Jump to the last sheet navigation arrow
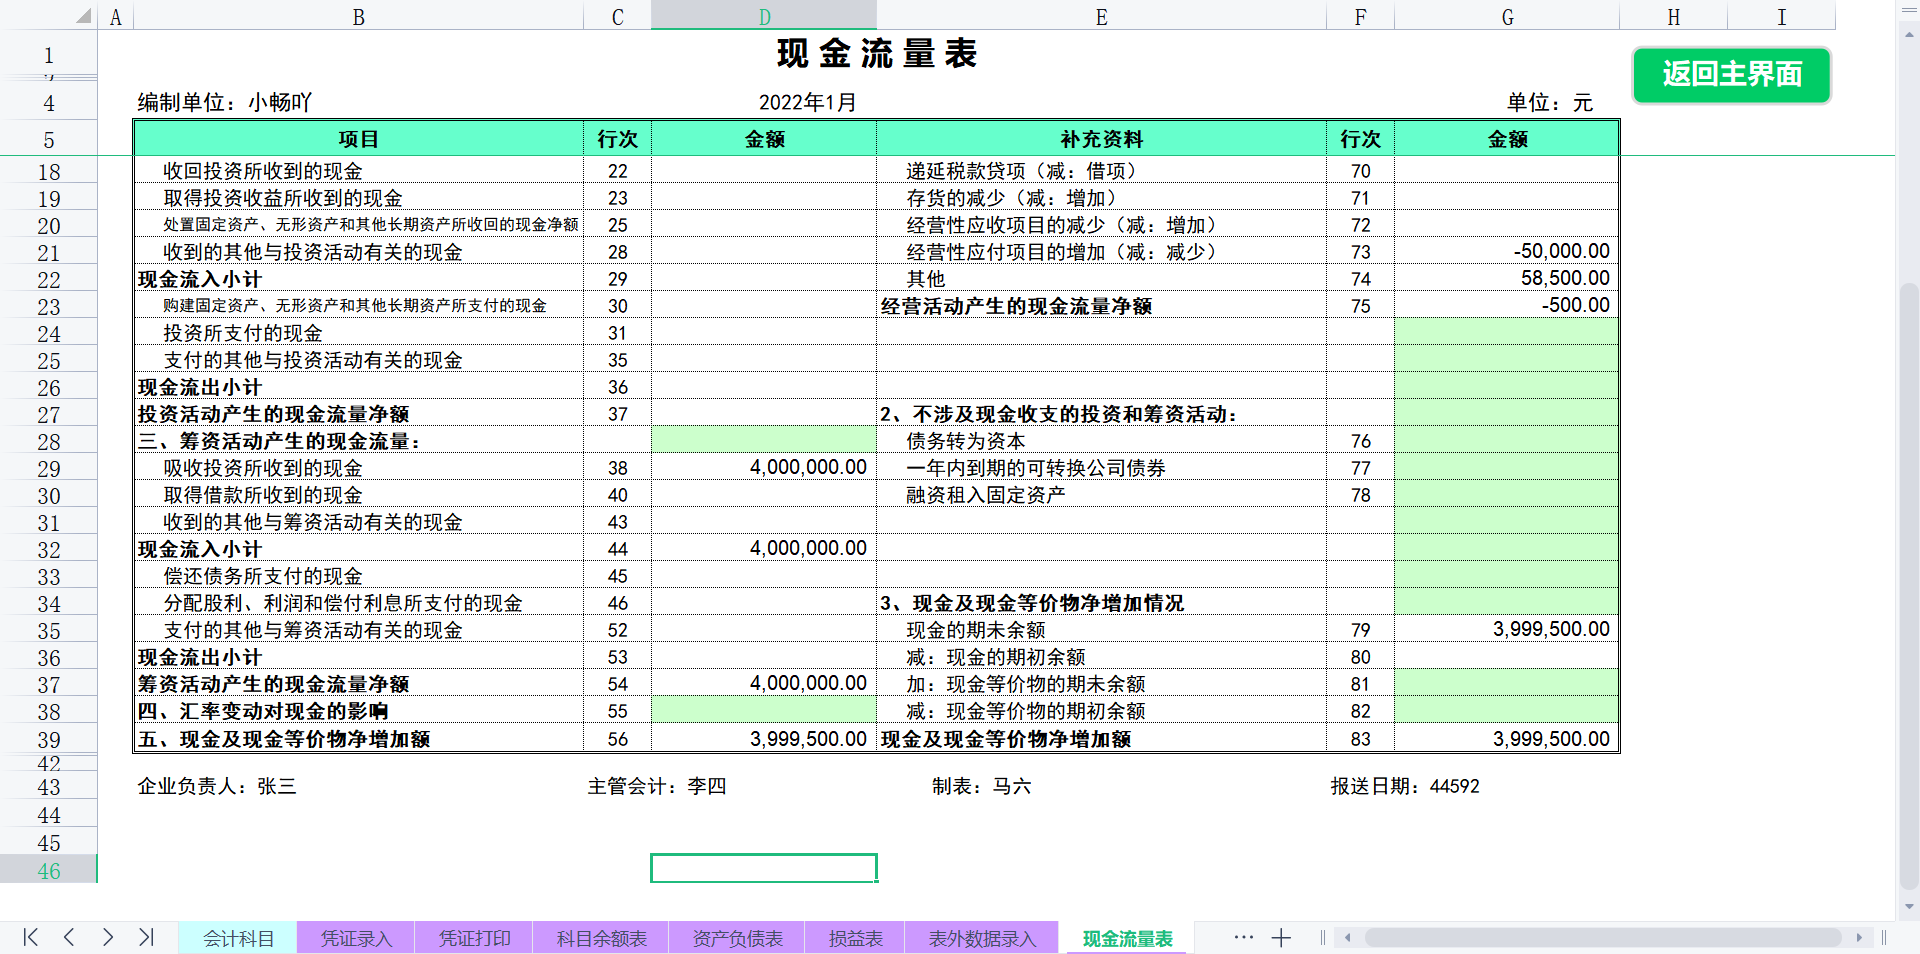 click(146, 937)
